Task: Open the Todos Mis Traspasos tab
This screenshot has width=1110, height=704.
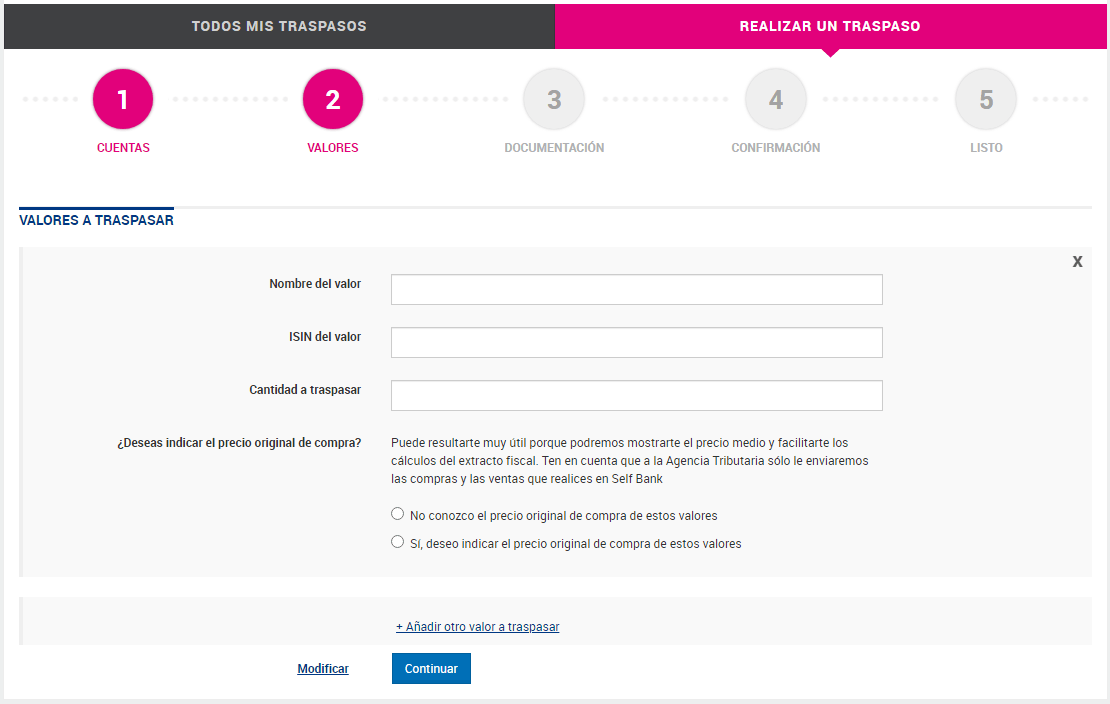Action: (x=279, y=26)
